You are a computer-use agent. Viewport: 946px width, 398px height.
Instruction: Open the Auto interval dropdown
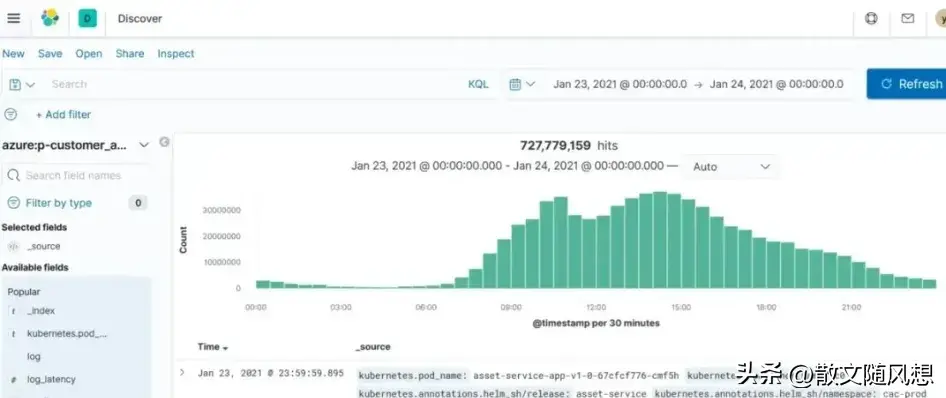731,167
